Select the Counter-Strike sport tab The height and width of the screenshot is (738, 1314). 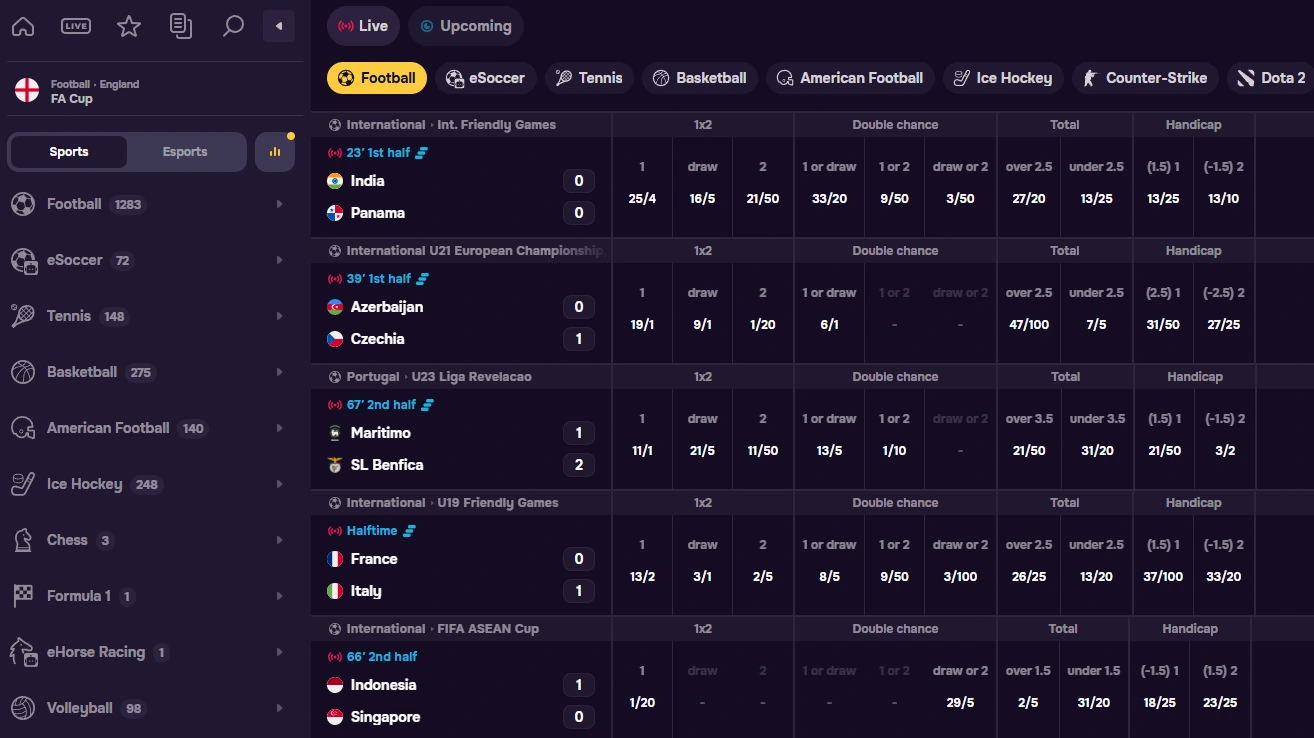pos(1145,78)
